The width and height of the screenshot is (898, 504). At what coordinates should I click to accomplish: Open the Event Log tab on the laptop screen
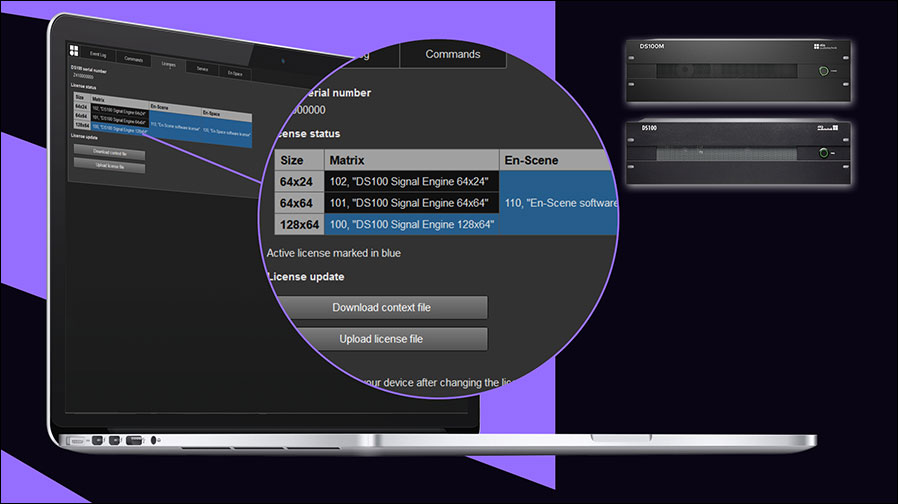pos(98,54)
